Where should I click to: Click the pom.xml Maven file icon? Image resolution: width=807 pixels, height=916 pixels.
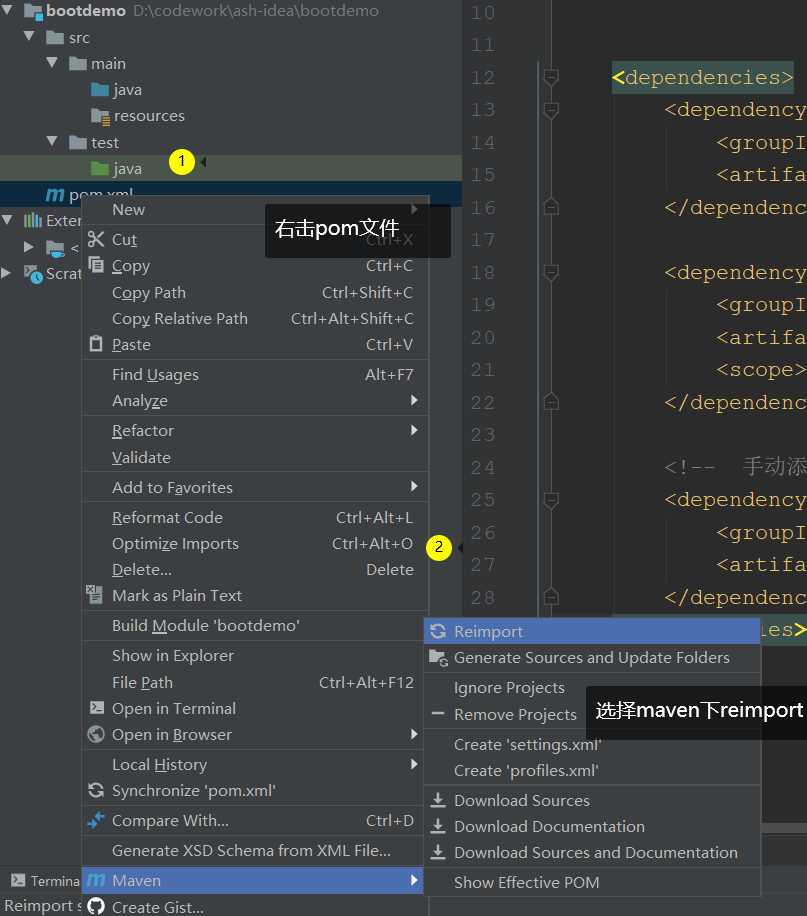pyautogui.click(x=54, y=194)
